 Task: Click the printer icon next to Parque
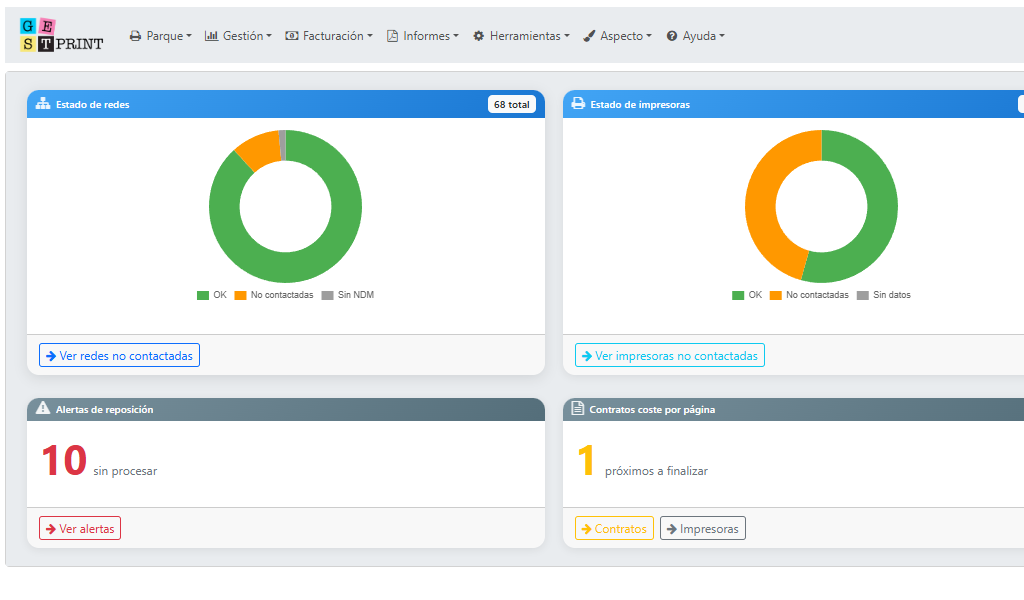pyautogui.click(x=135, y=36)
